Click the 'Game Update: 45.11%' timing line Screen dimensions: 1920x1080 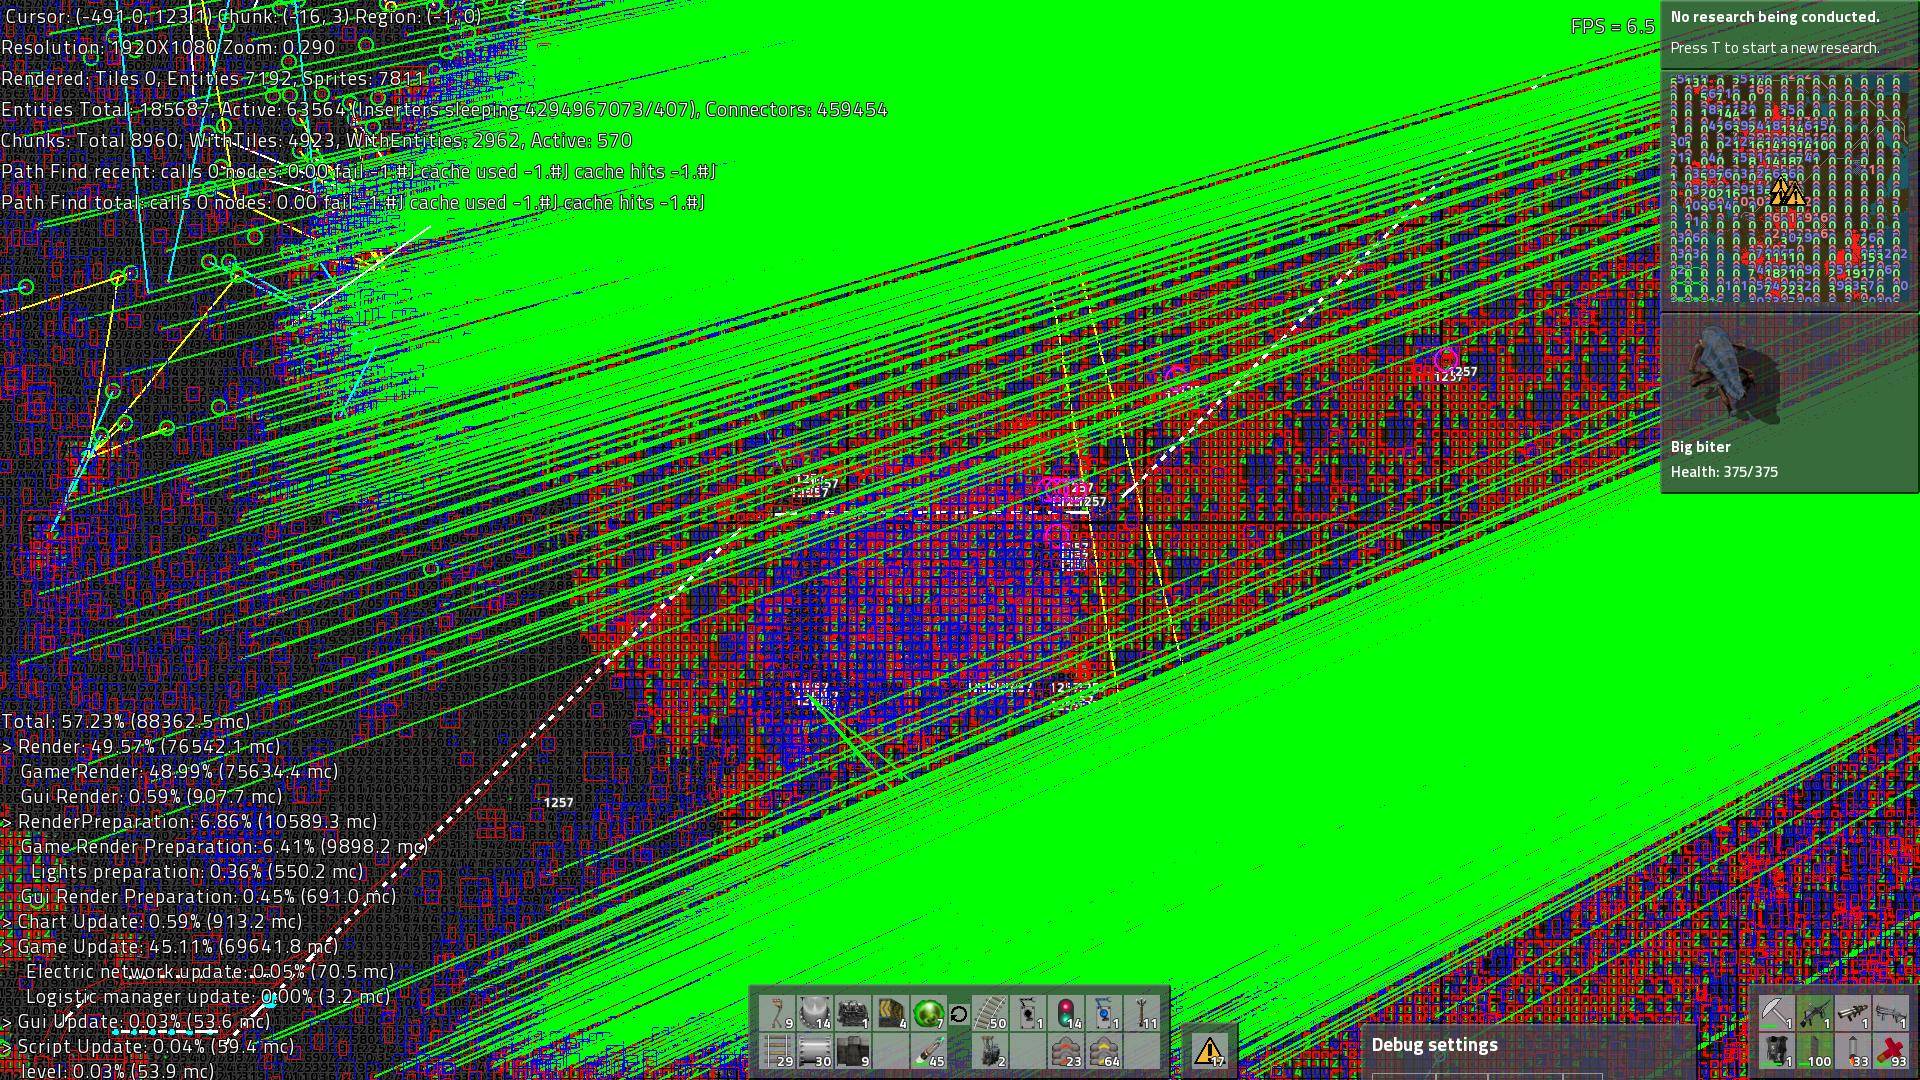coord(169,946)
